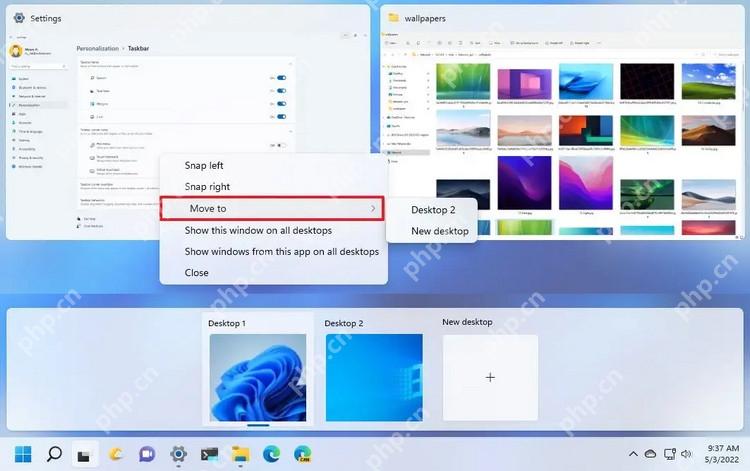Enable the Pen menu switch in Settings
Screen dimensions: 750x471
(x=281, y=145)
